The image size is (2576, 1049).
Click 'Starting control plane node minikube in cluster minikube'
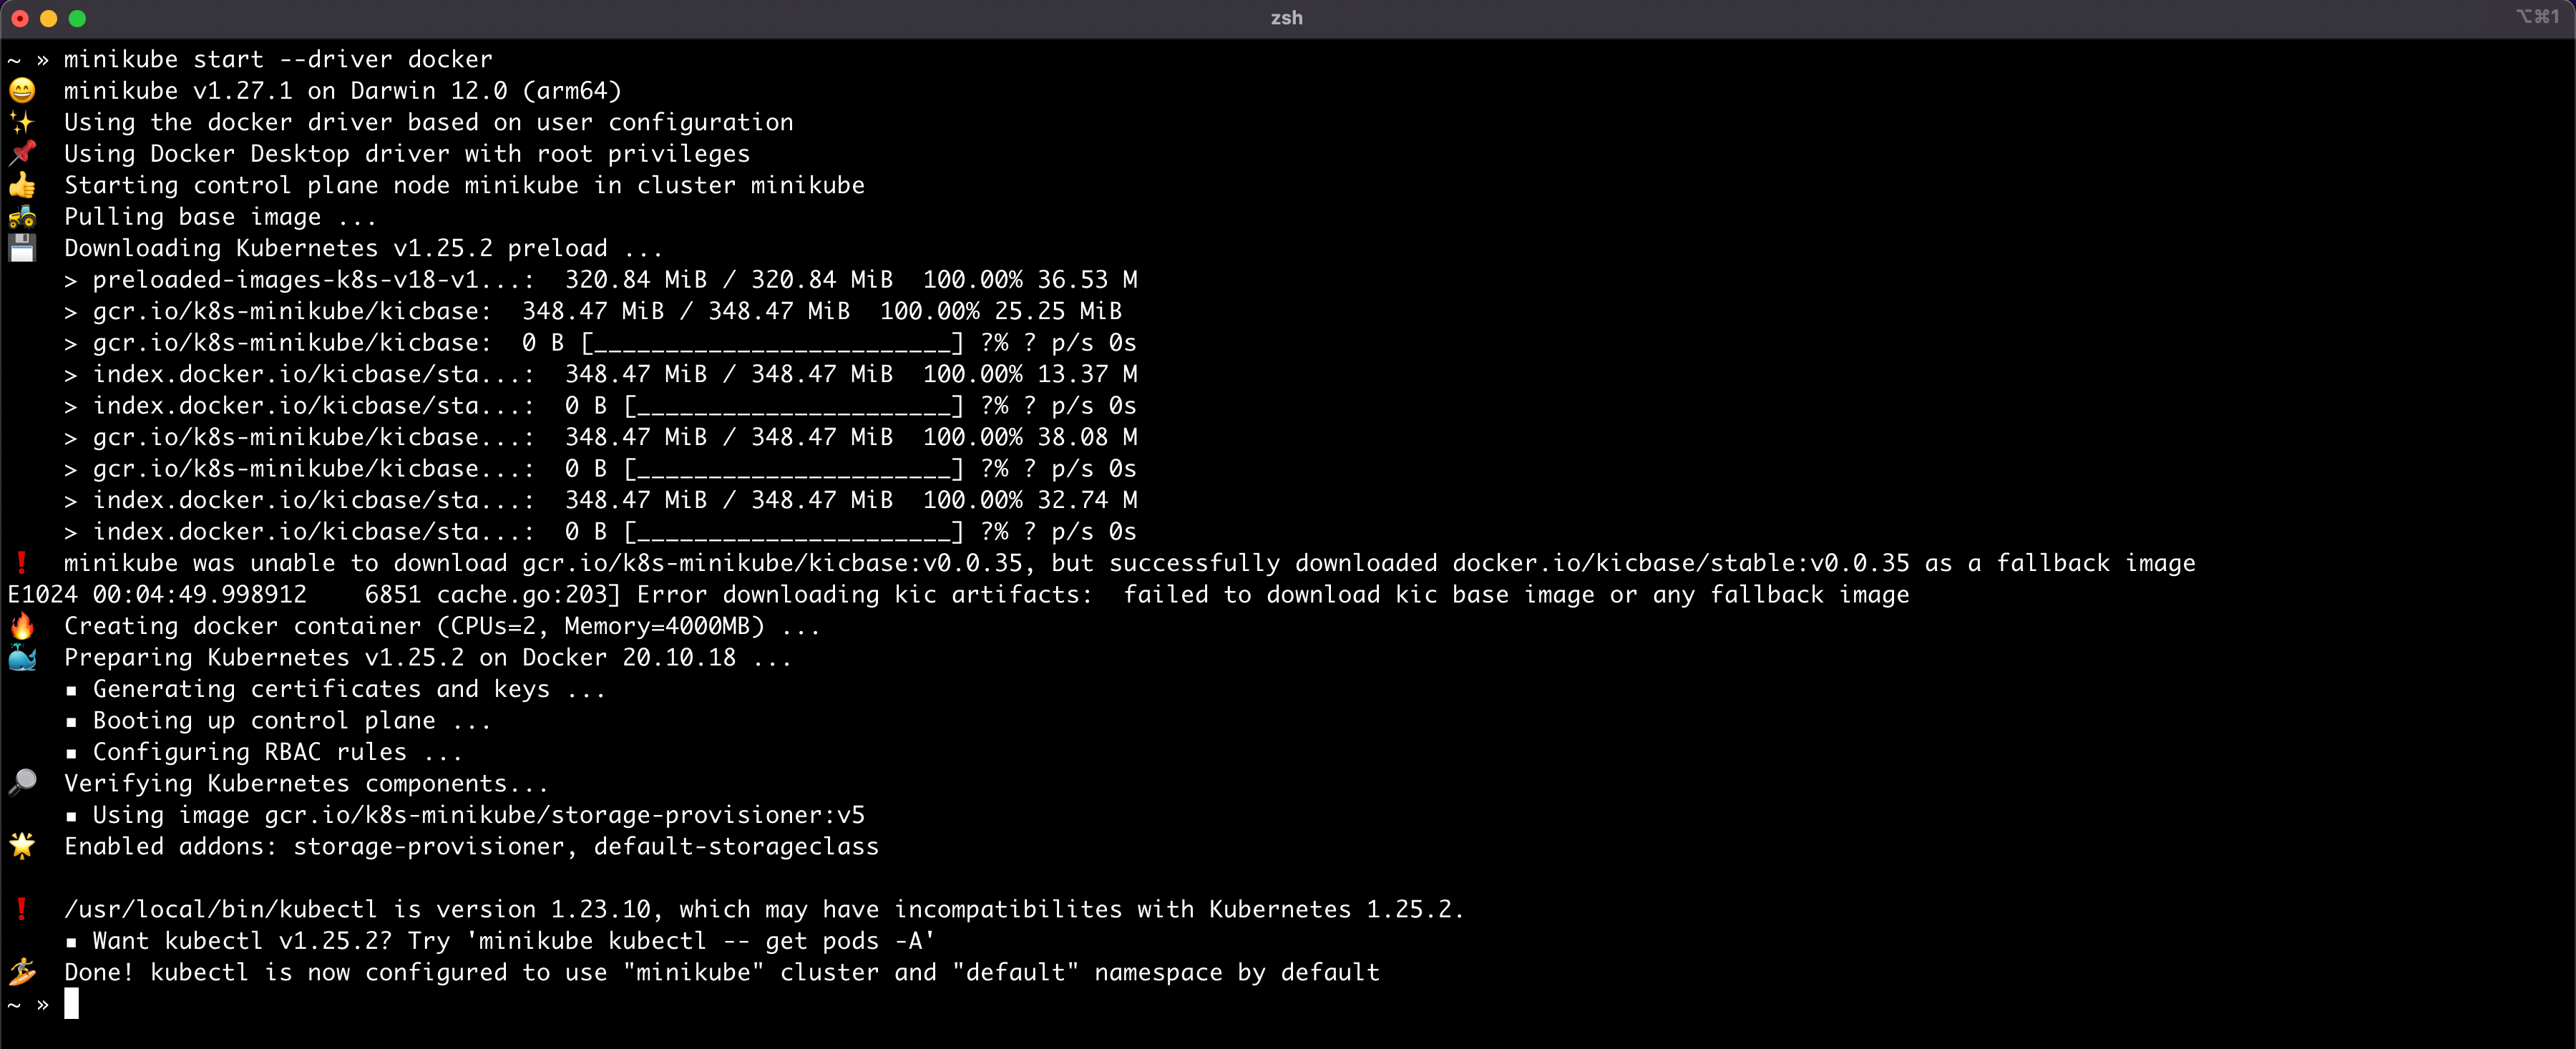[465, 186]
